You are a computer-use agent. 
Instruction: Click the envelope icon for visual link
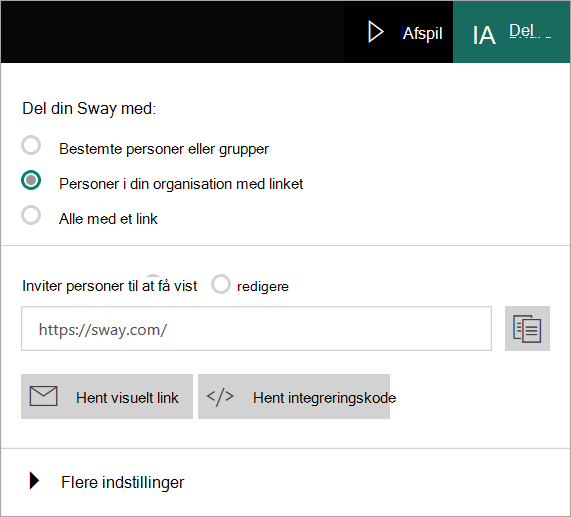(44, 396)
